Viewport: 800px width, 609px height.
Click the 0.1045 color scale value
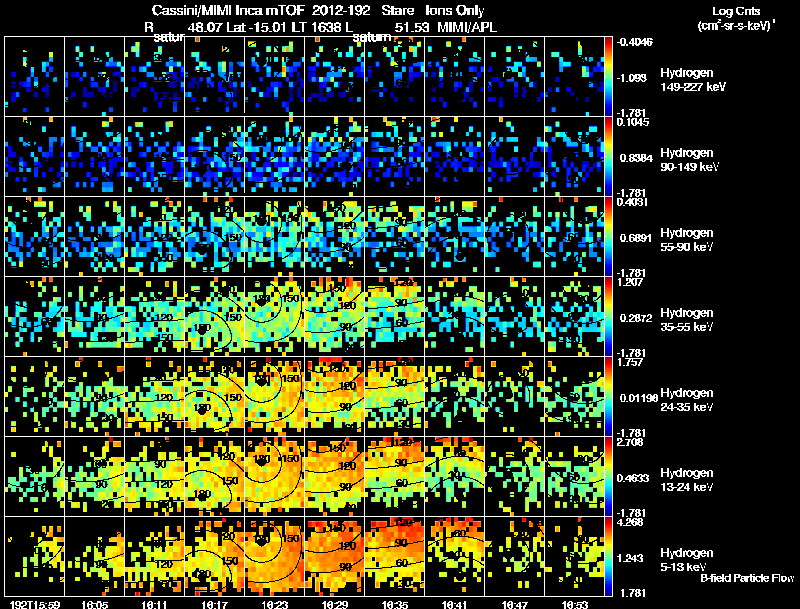(x=633, y=122)
